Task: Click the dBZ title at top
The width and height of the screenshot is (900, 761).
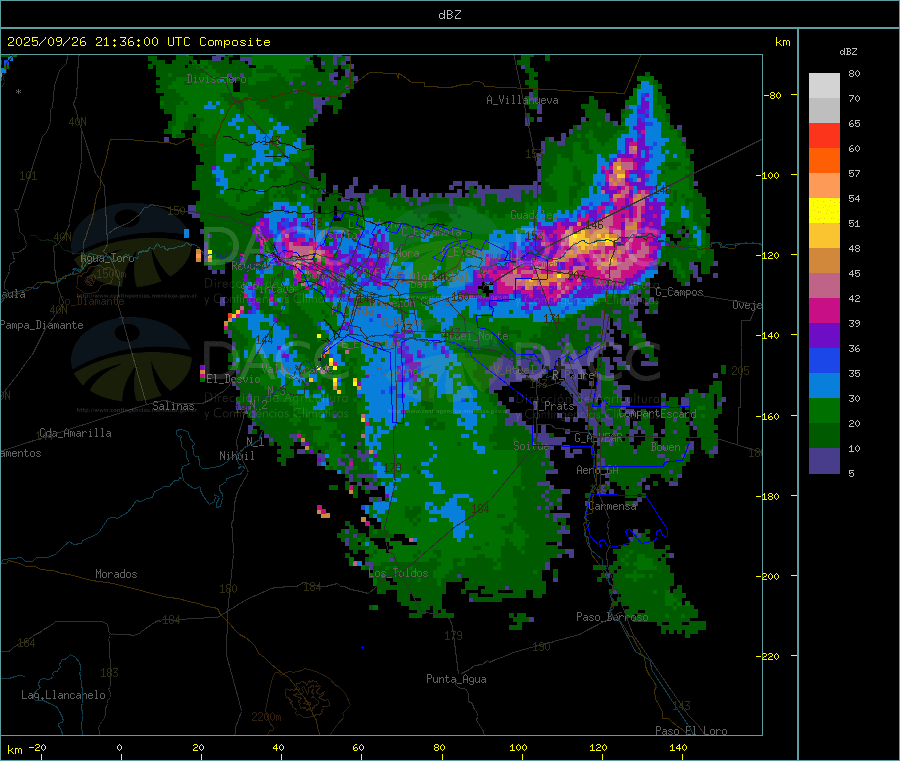Action: 449,15
